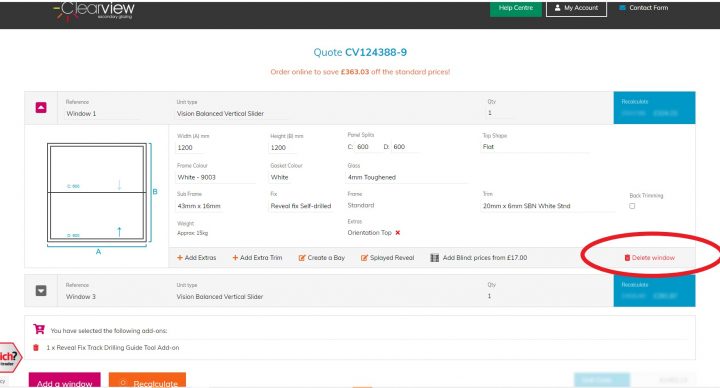Open the Frame Colour dropdown

(216, 177)
